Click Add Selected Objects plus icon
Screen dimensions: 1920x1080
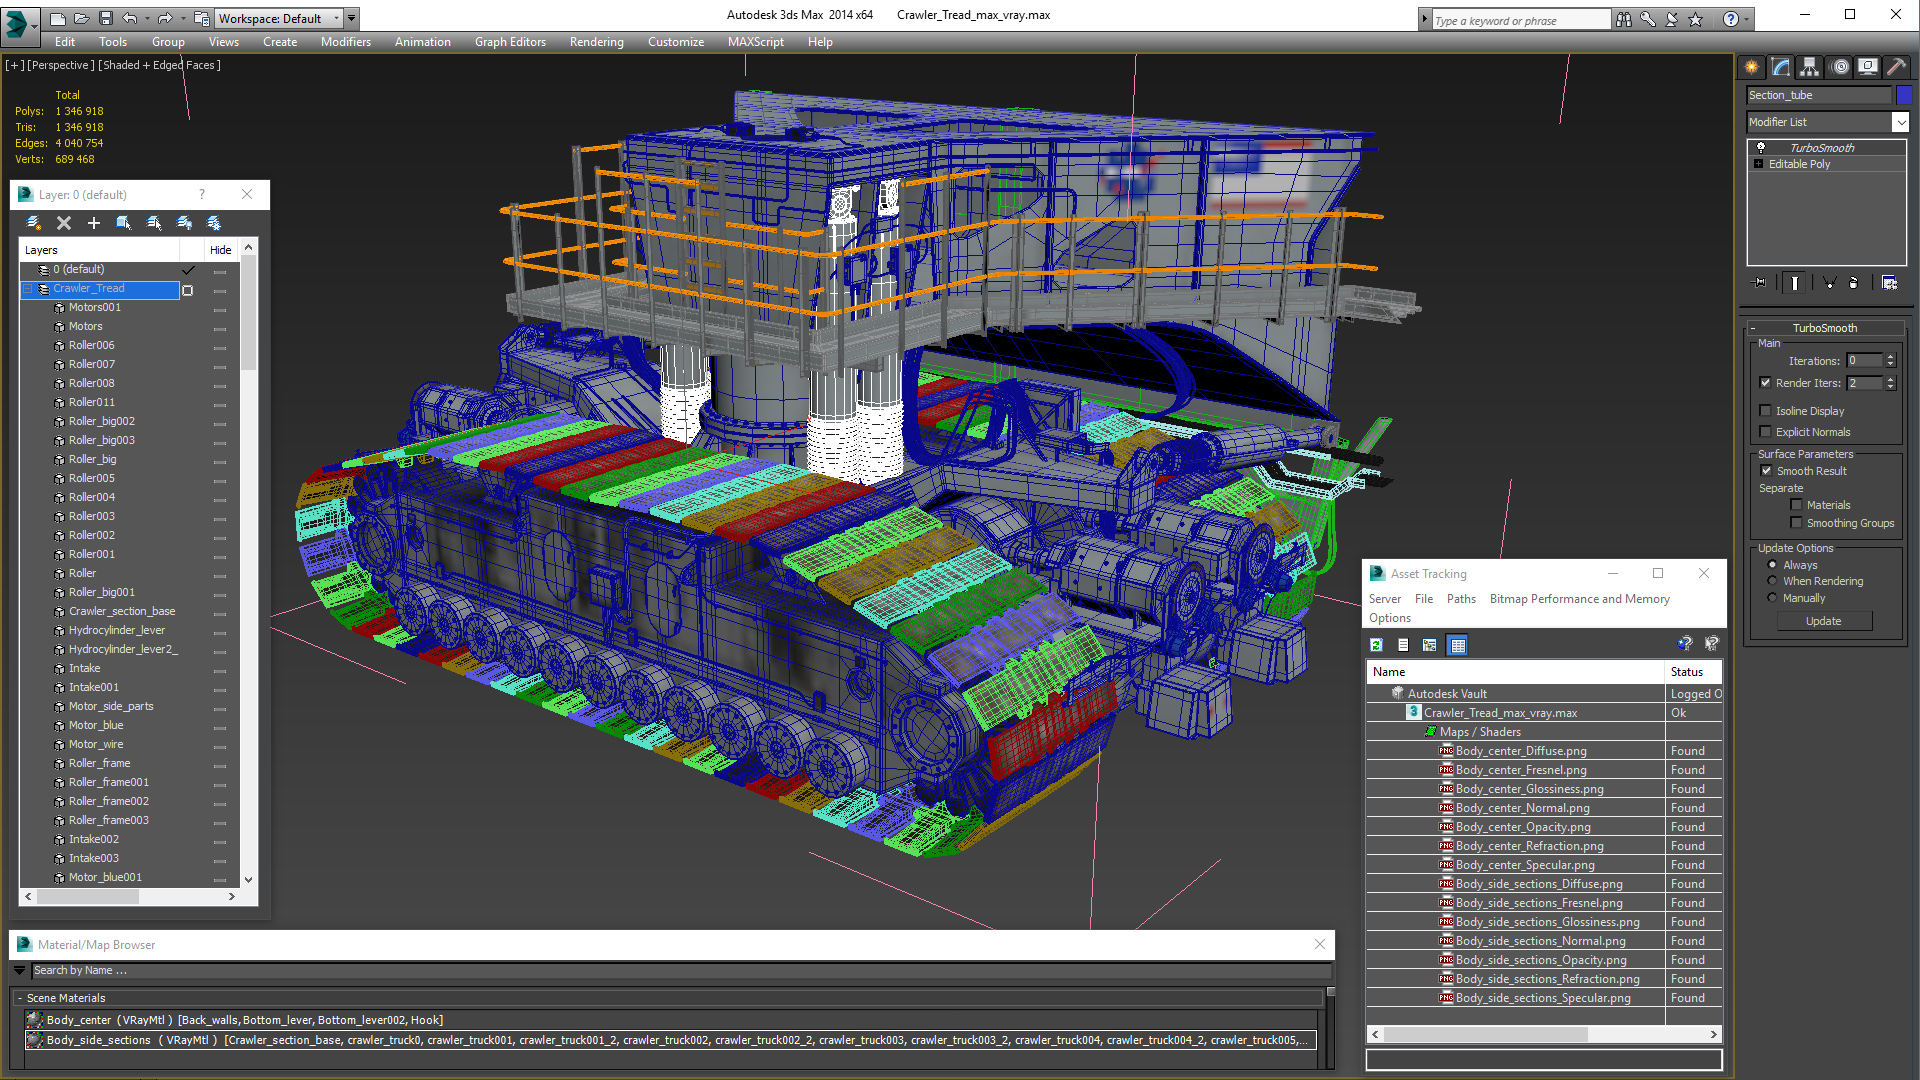94,223
